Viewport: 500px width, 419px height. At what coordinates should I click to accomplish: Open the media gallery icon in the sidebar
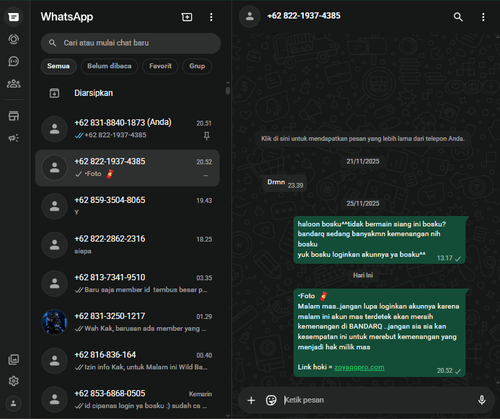14,359
